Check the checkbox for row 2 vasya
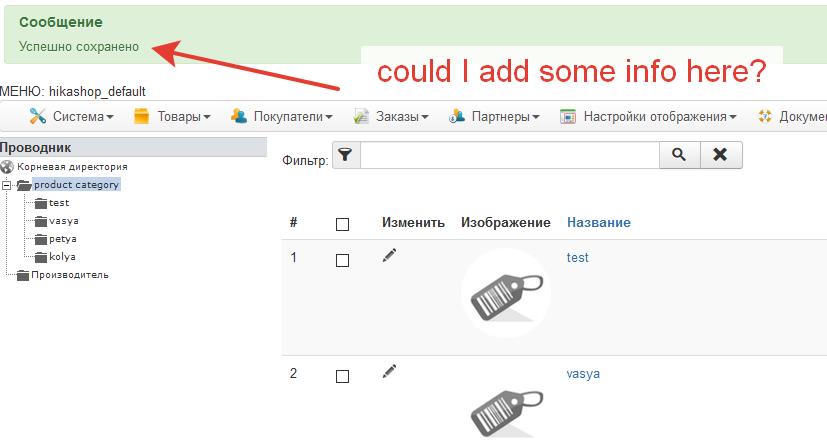 point(342,376)
